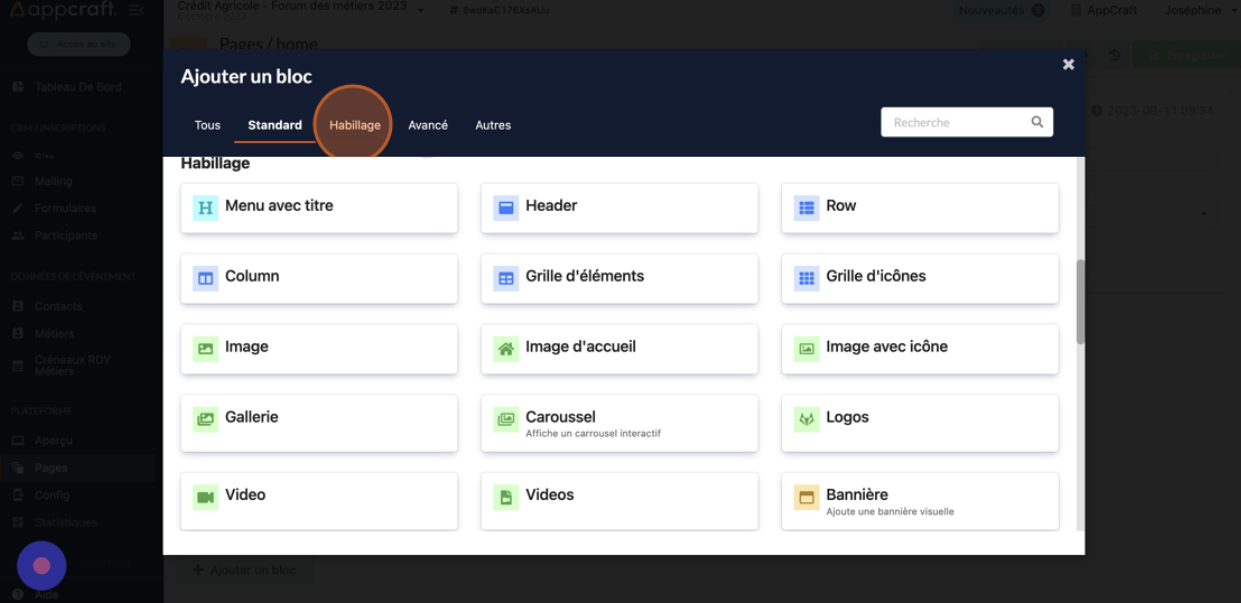Click the search magnifier icon

(1037, 122)
